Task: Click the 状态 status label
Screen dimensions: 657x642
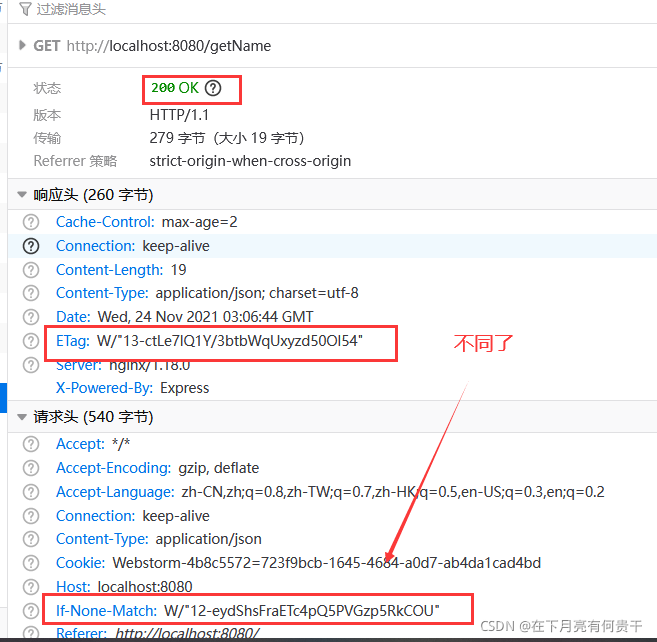Action: coord(47,88)
